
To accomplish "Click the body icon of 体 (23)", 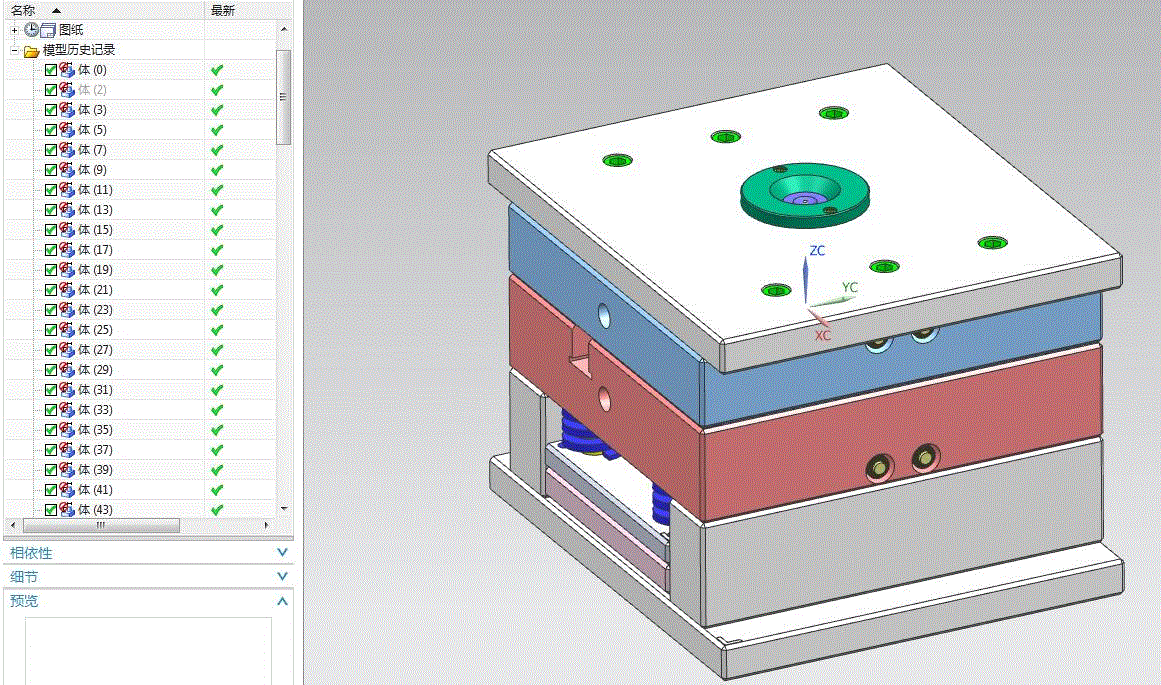I will [x=67, y=310].
